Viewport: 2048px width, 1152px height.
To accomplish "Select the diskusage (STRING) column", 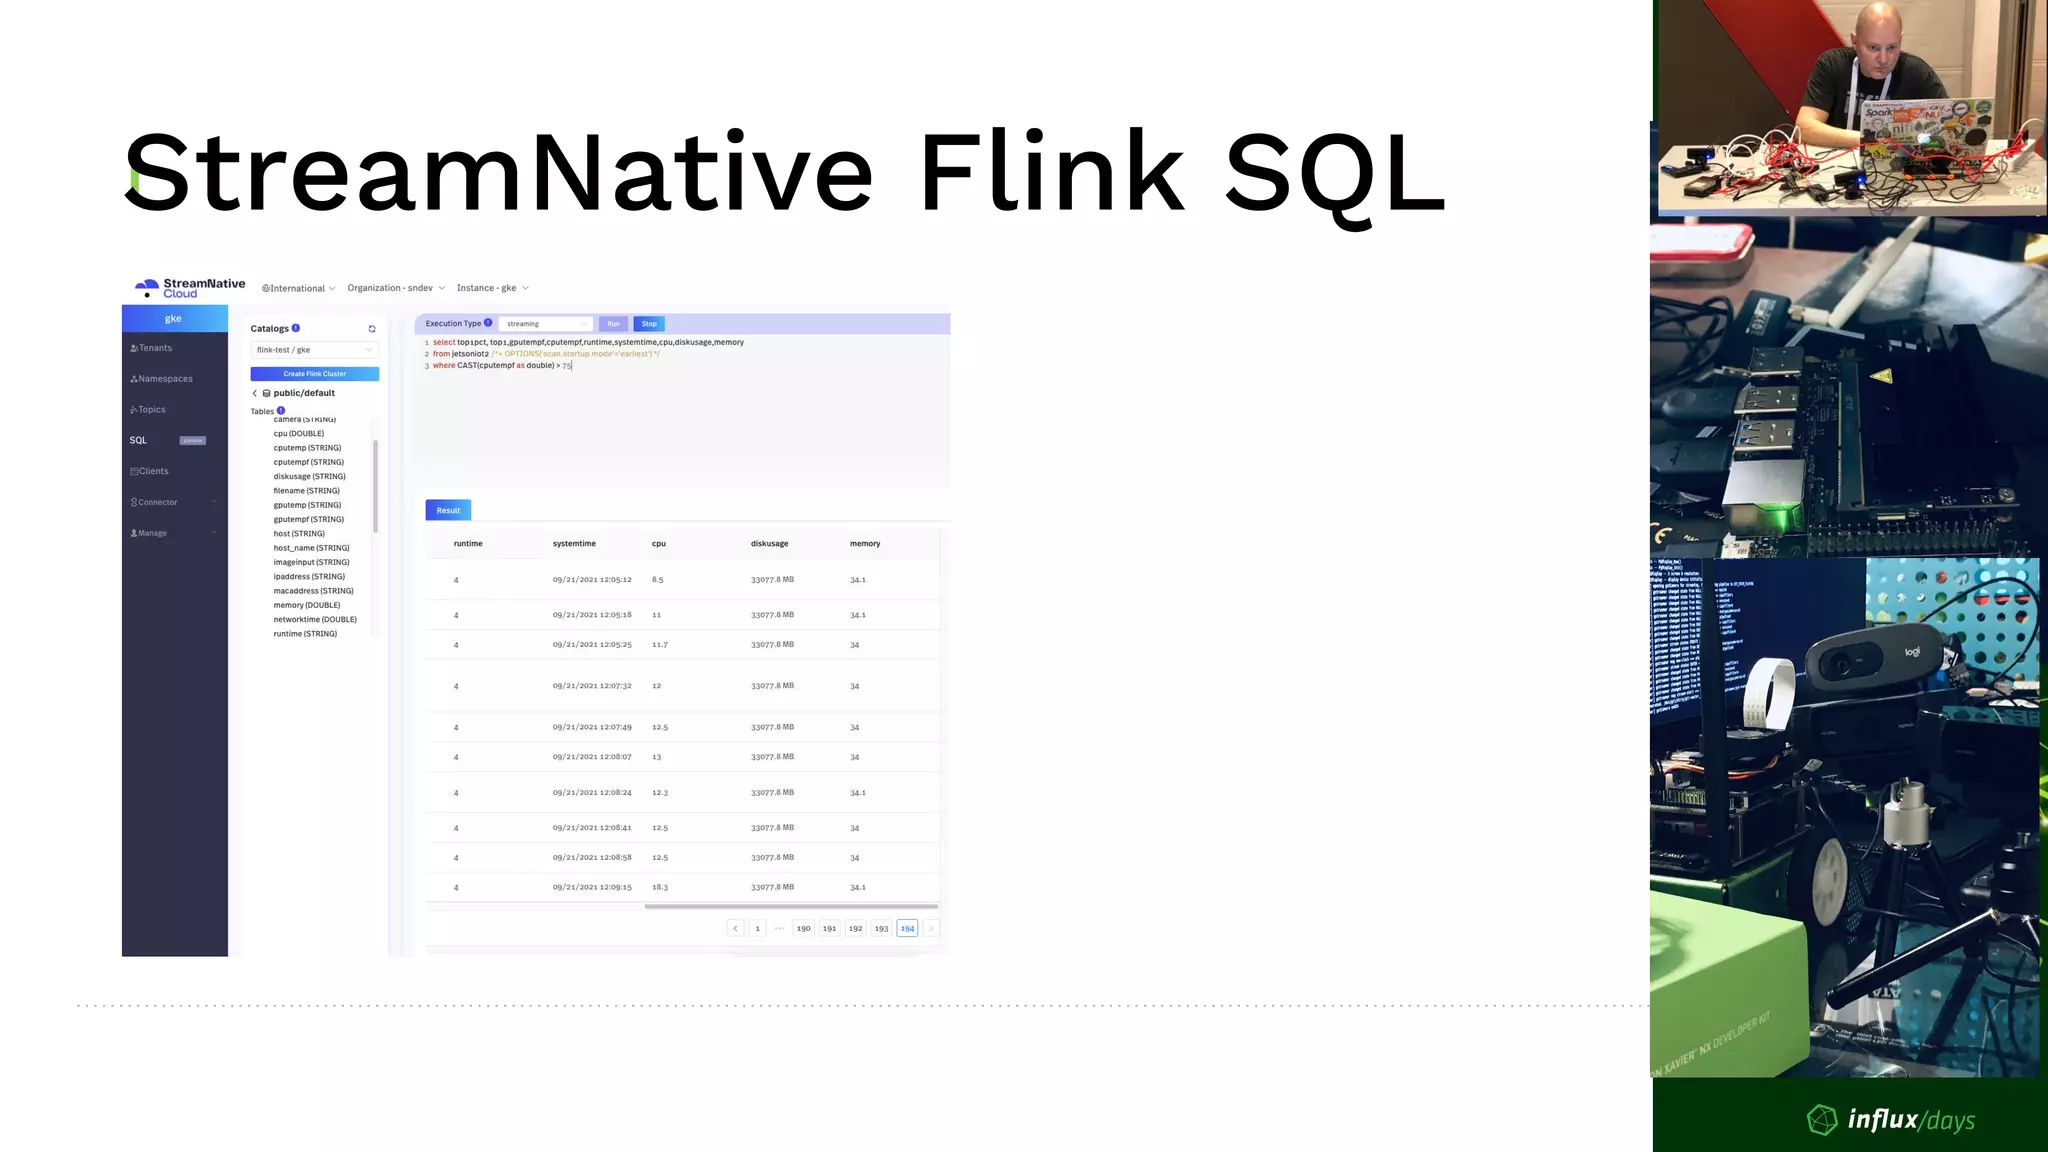I will click(310, 477).
